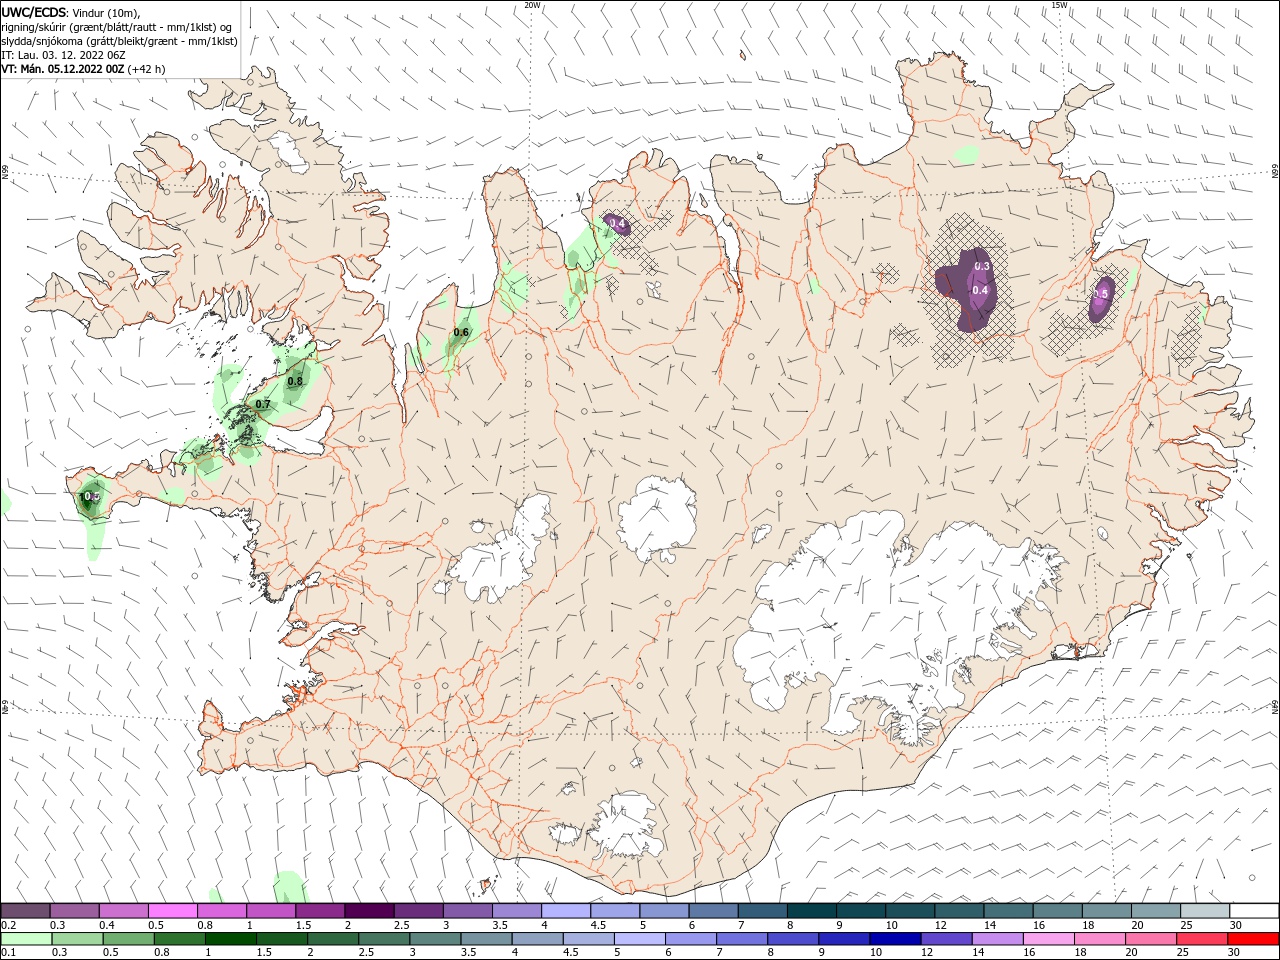Click the '(+42 h)' forecast offset text
Image resolution: width=1280 pixels, height=960 pixels.
tap(147, 70)
